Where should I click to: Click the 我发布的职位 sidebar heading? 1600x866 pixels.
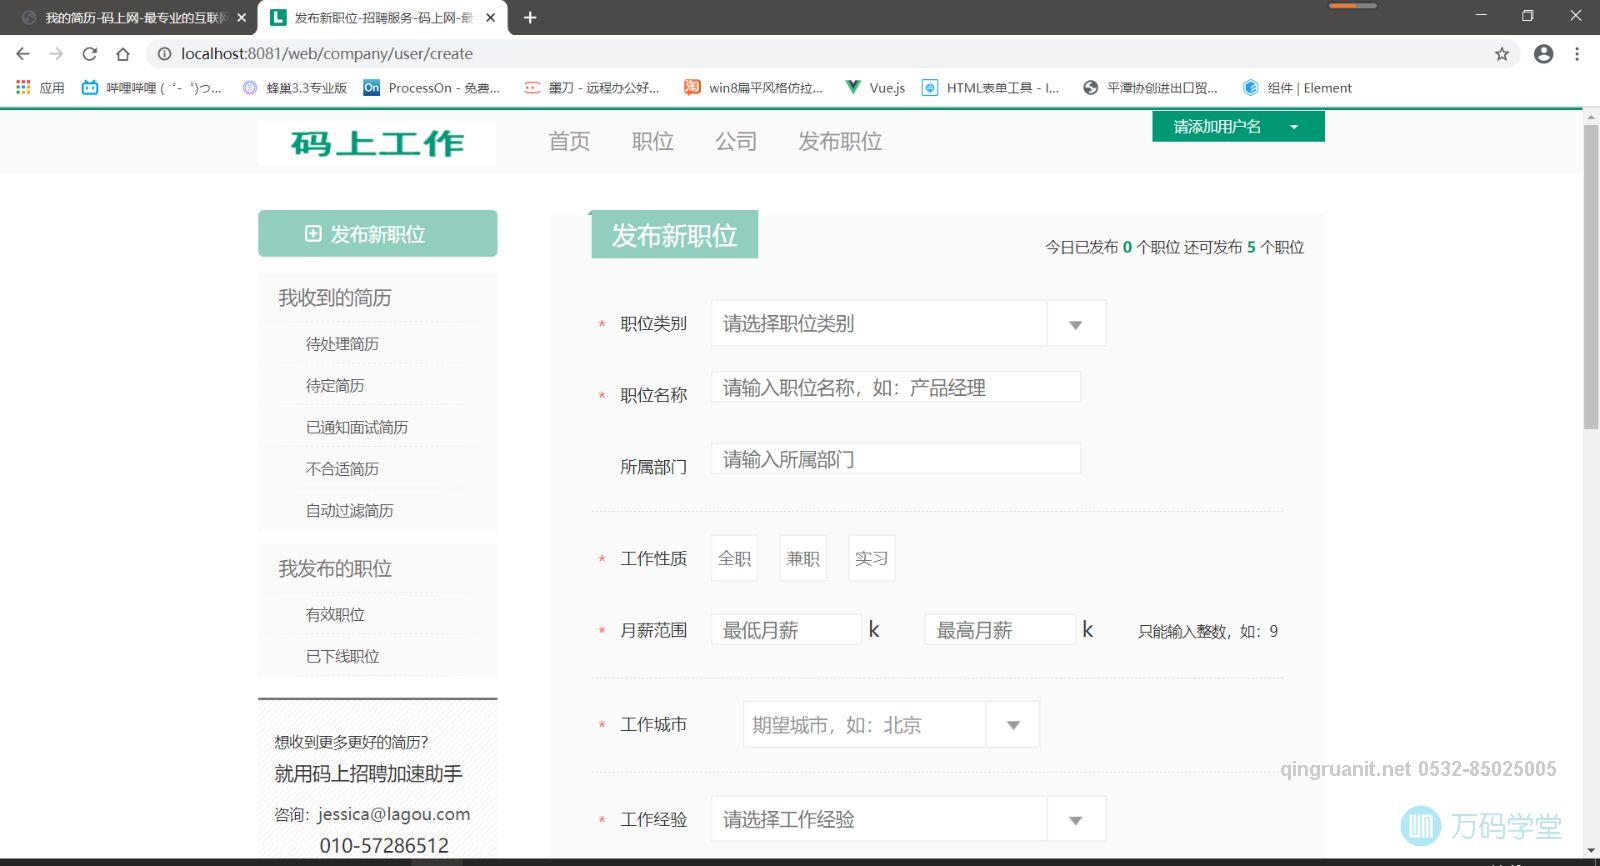coord(335,568)
